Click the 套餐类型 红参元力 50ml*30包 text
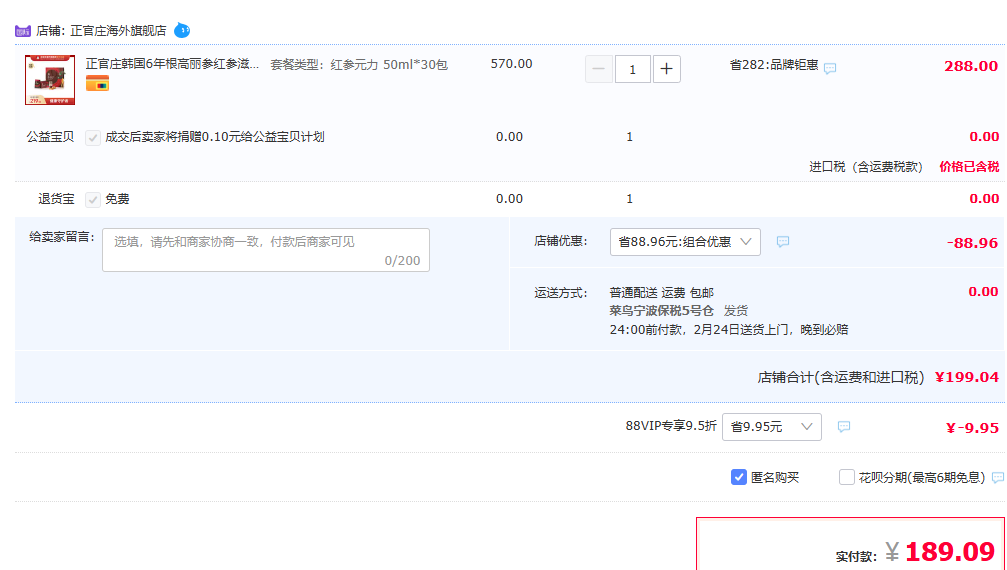The width and height of the screenshot is (1007, 570). [358, 65]
